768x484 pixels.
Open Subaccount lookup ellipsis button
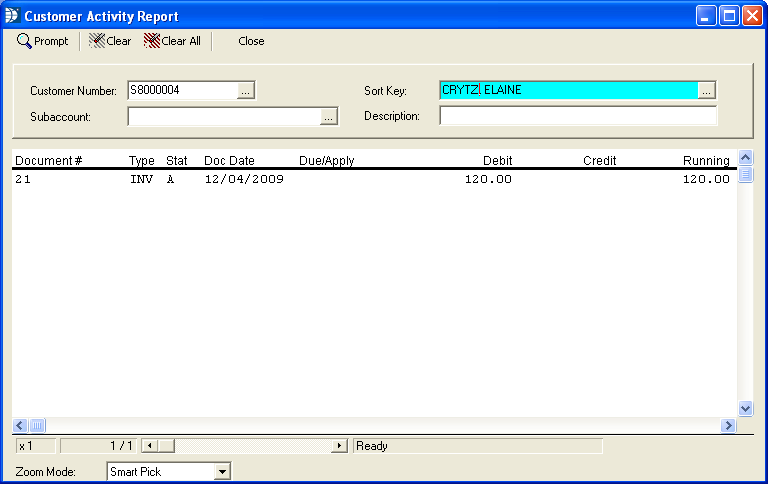tap(329, 117)
